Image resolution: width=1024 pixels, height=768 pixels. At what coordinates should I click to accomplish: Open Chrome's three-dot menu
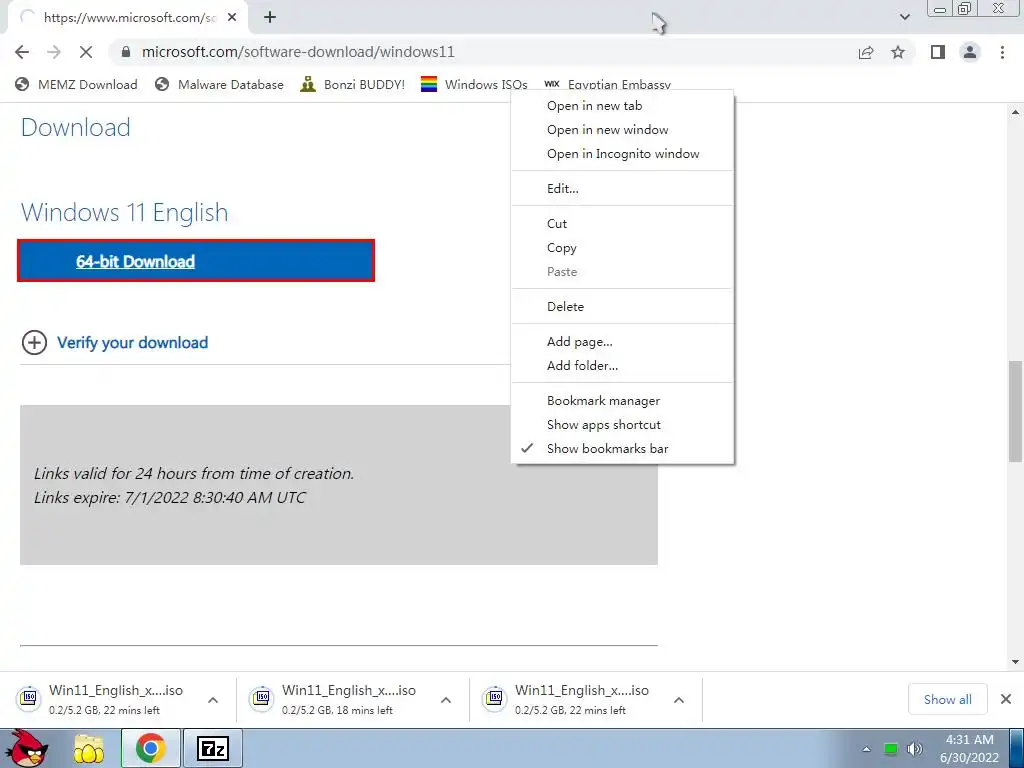coord(1002,52)
